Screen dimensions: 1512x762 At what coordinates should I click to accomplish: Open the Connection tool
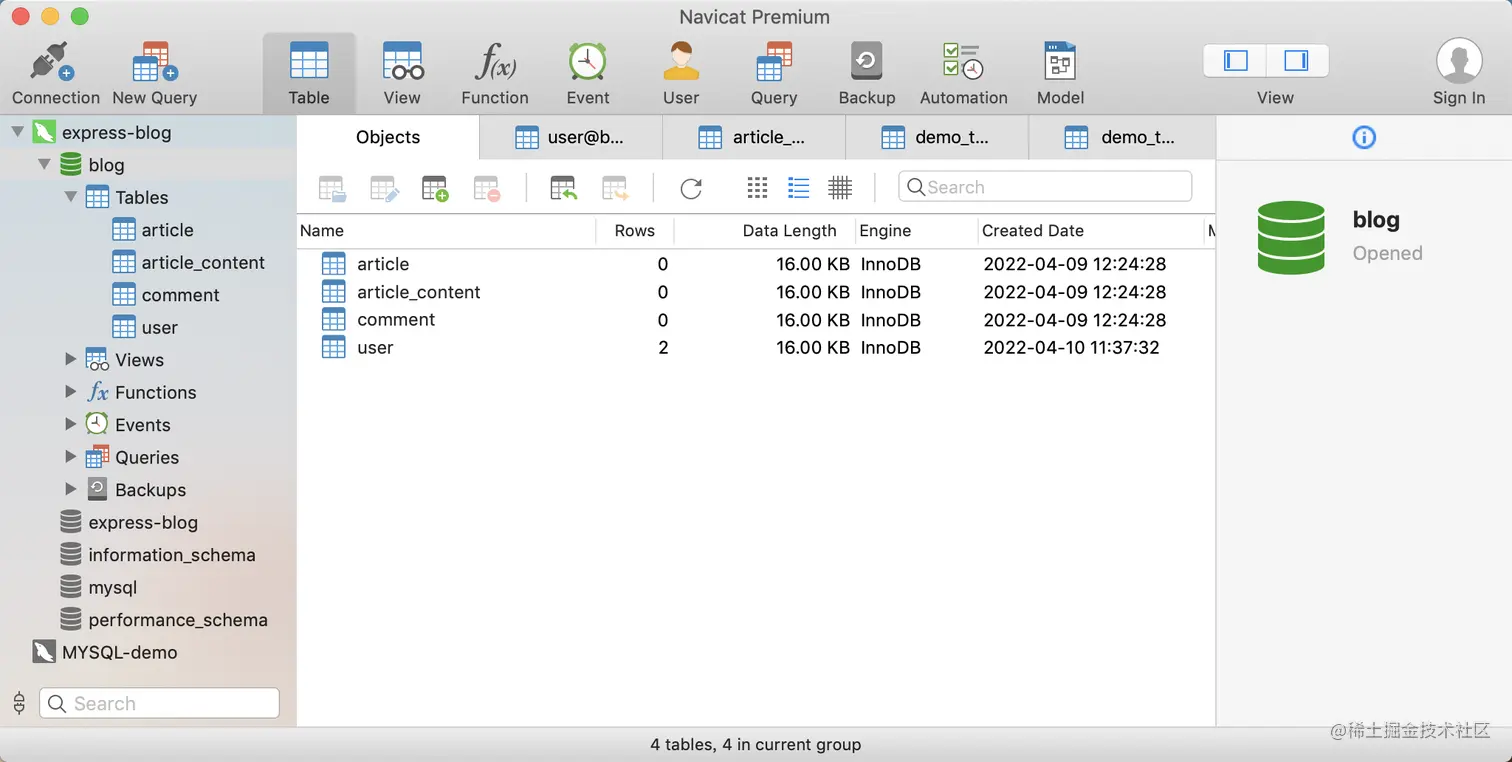point(56,73)
